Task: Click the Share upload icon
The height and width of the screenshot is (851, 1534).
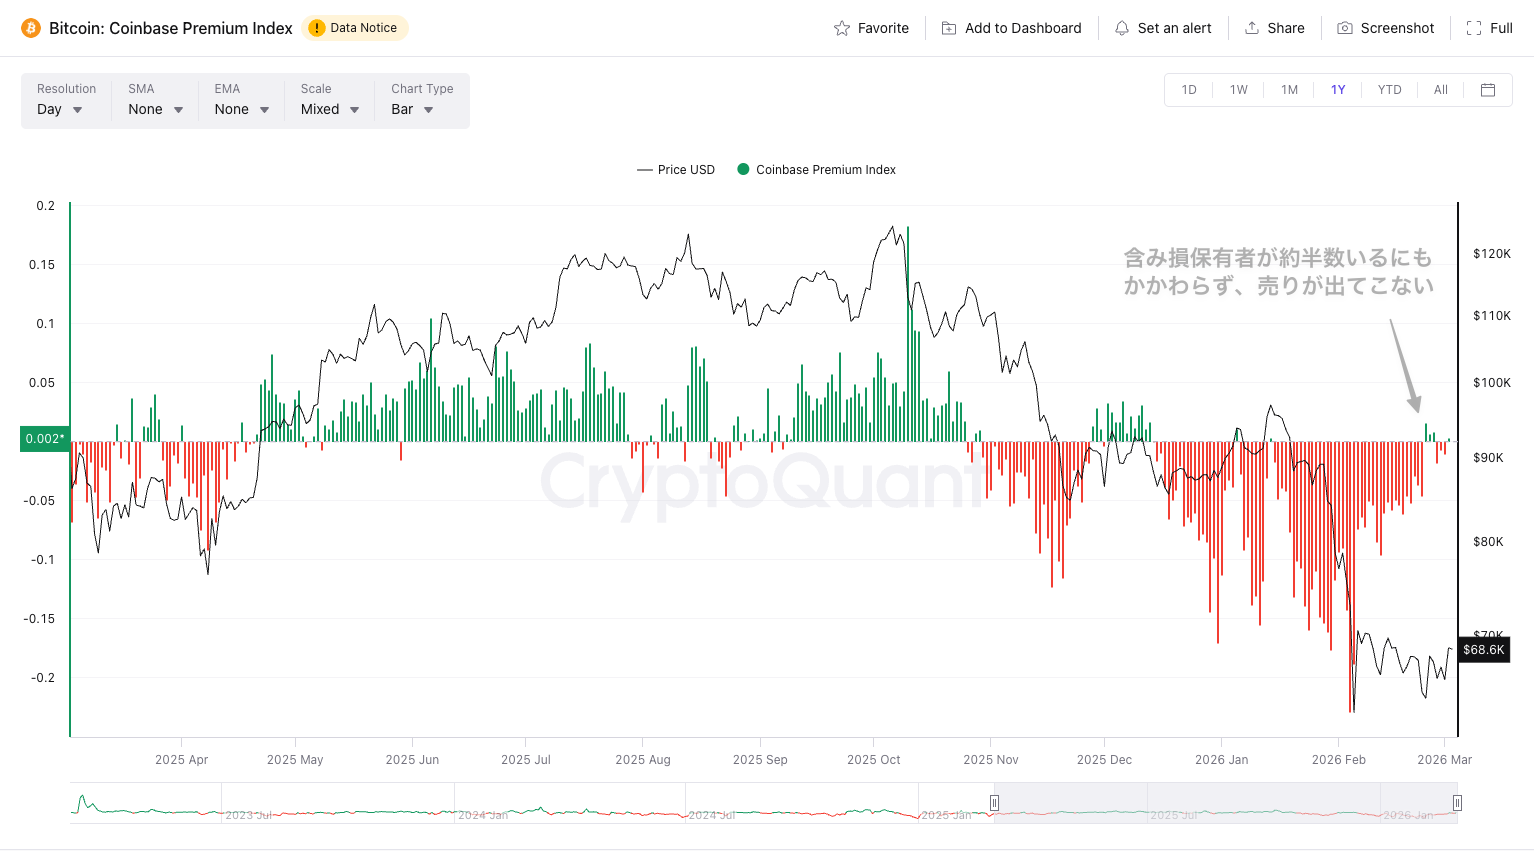Action: click(x=1252, y=28)
